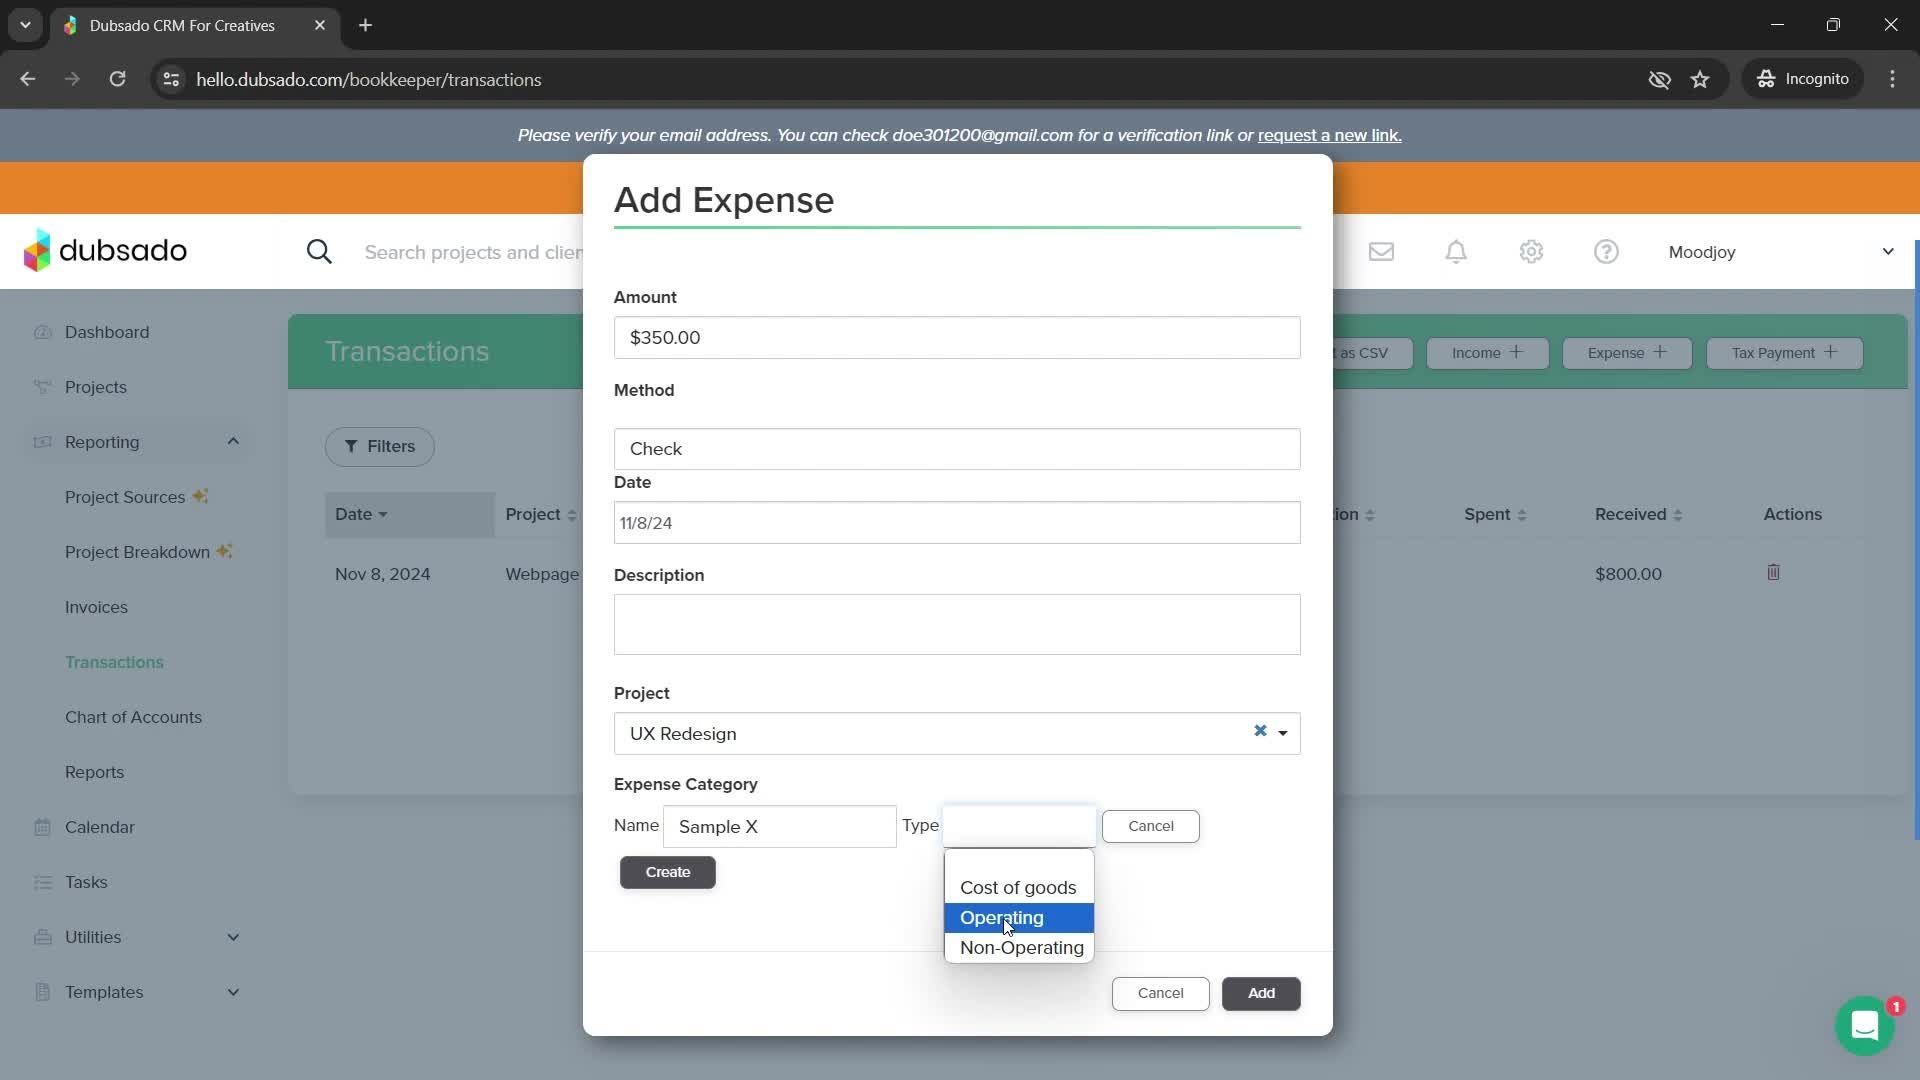Open search magnifier icon
The width and height of the screenshot is (1920, 1080).
[319, 252]
